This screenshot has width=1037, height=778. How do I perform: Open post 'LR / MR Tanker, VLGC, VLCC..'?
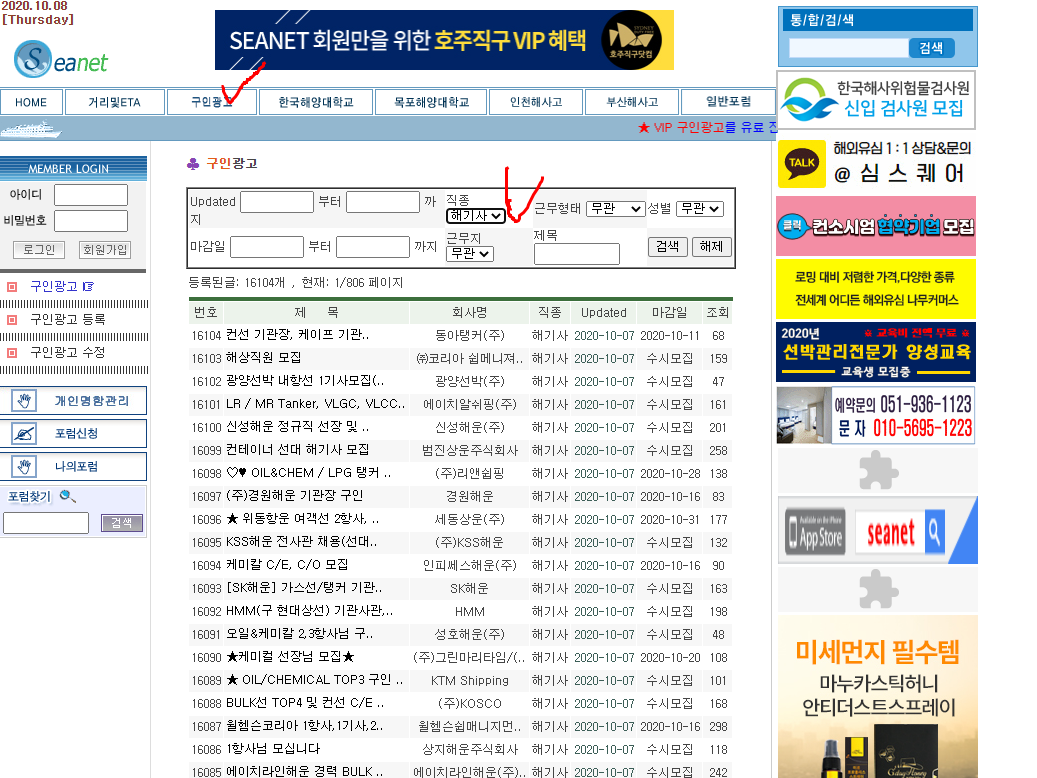click(x=315, y=404)
